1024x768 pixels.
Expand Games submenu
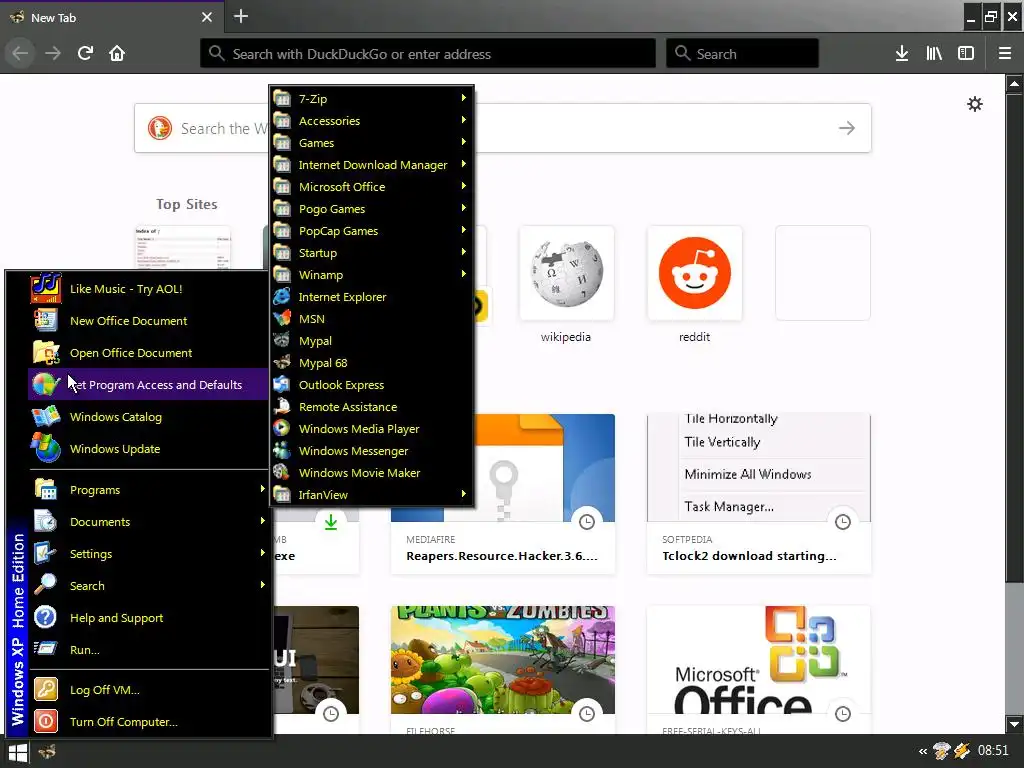pyautogui.click(x=372, y=143)
